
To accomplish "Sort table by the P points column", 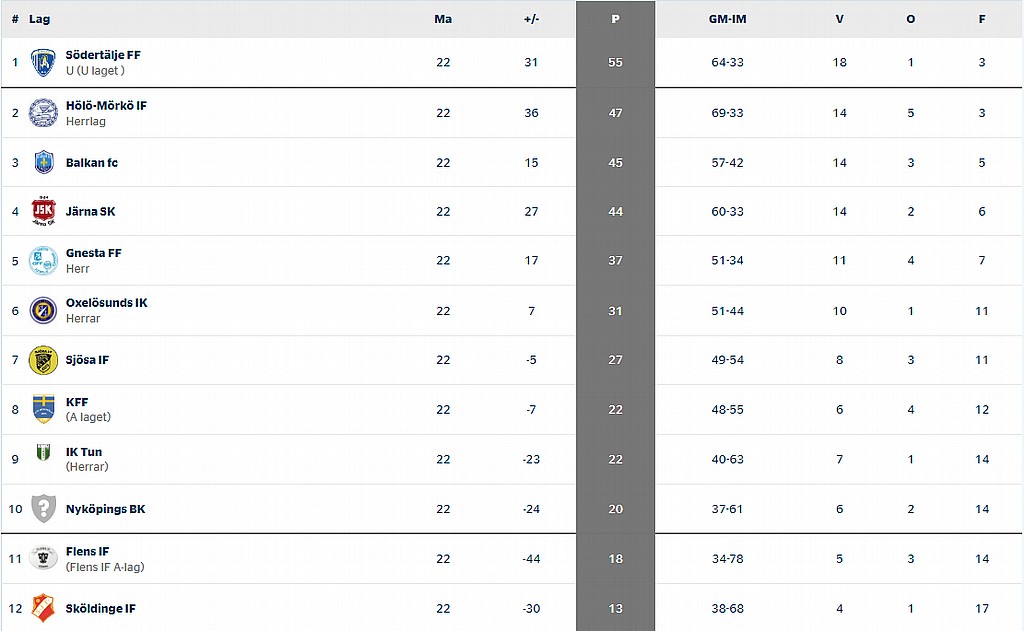I will (615, 19).
